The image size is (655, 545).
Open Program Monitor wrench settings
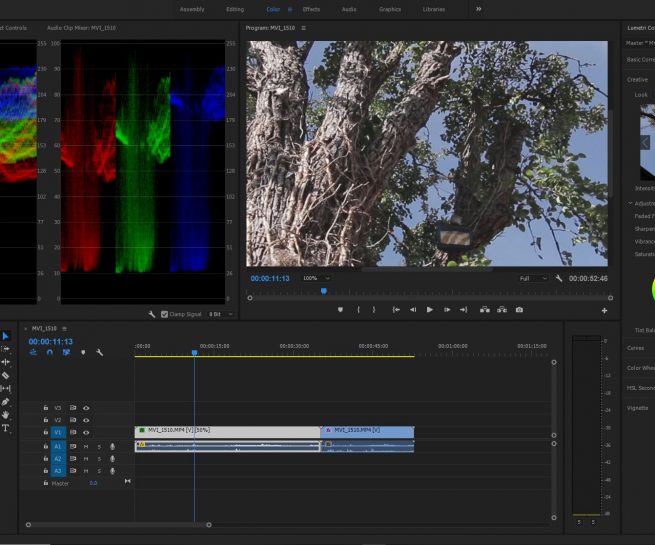pos(559,278)
